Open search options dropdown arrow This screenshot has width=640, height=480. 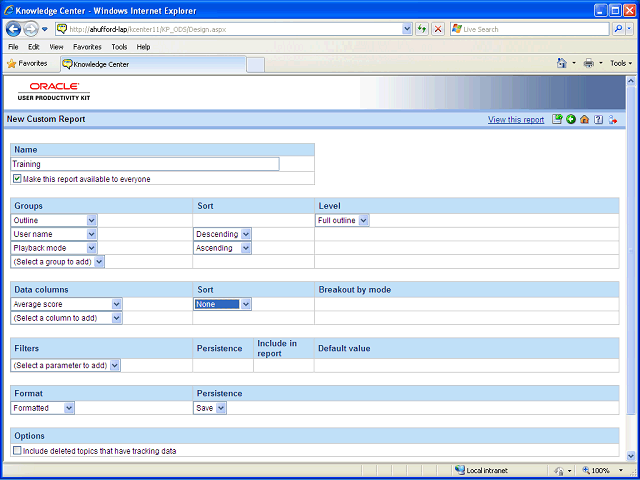pyautogui.click(x=629, y=29)
